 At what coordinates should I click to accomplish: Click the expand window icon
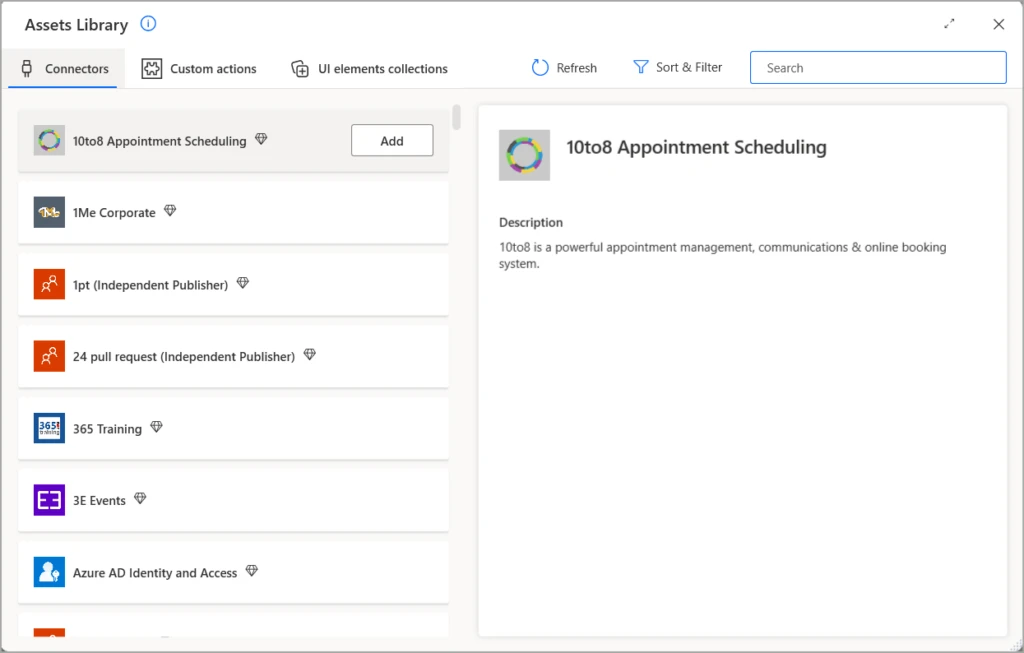[949, 24]
